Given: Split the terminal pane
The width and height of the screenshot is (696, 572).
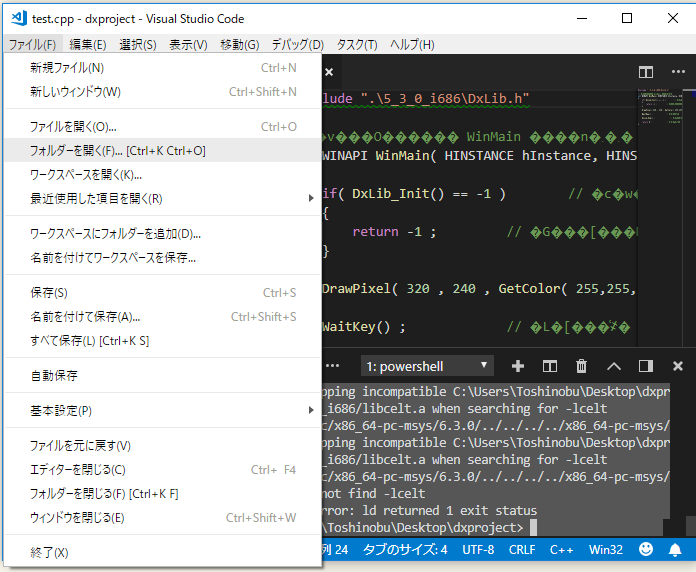Looking at the screenshot, I should (550, 366).
